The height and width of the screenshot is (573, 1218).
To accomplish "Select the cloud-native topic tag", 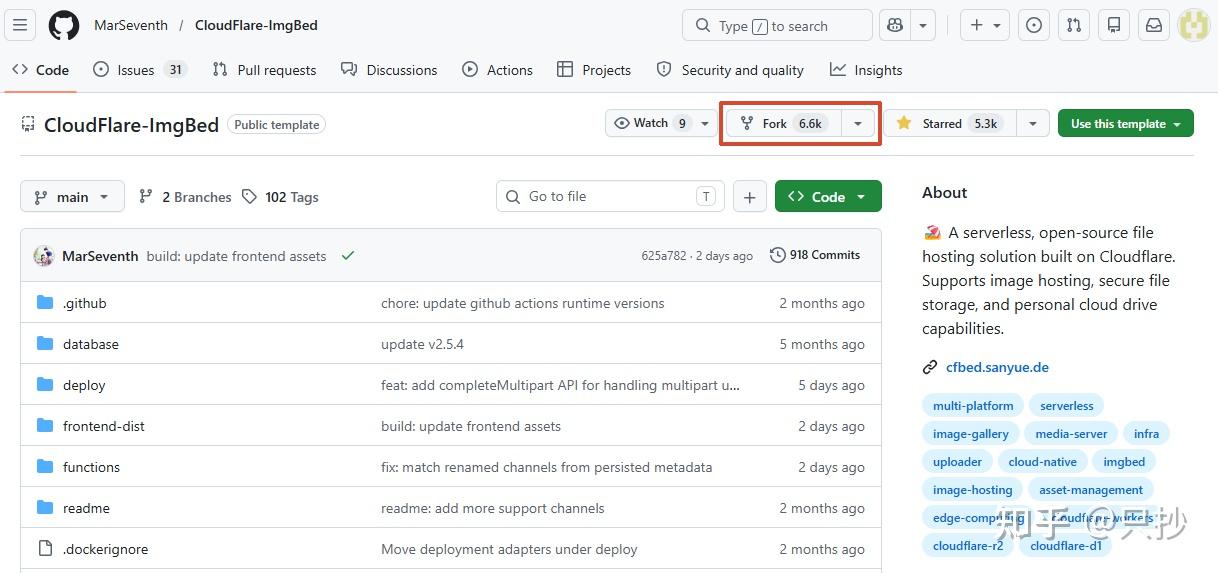I will (x=1042, y=462).
